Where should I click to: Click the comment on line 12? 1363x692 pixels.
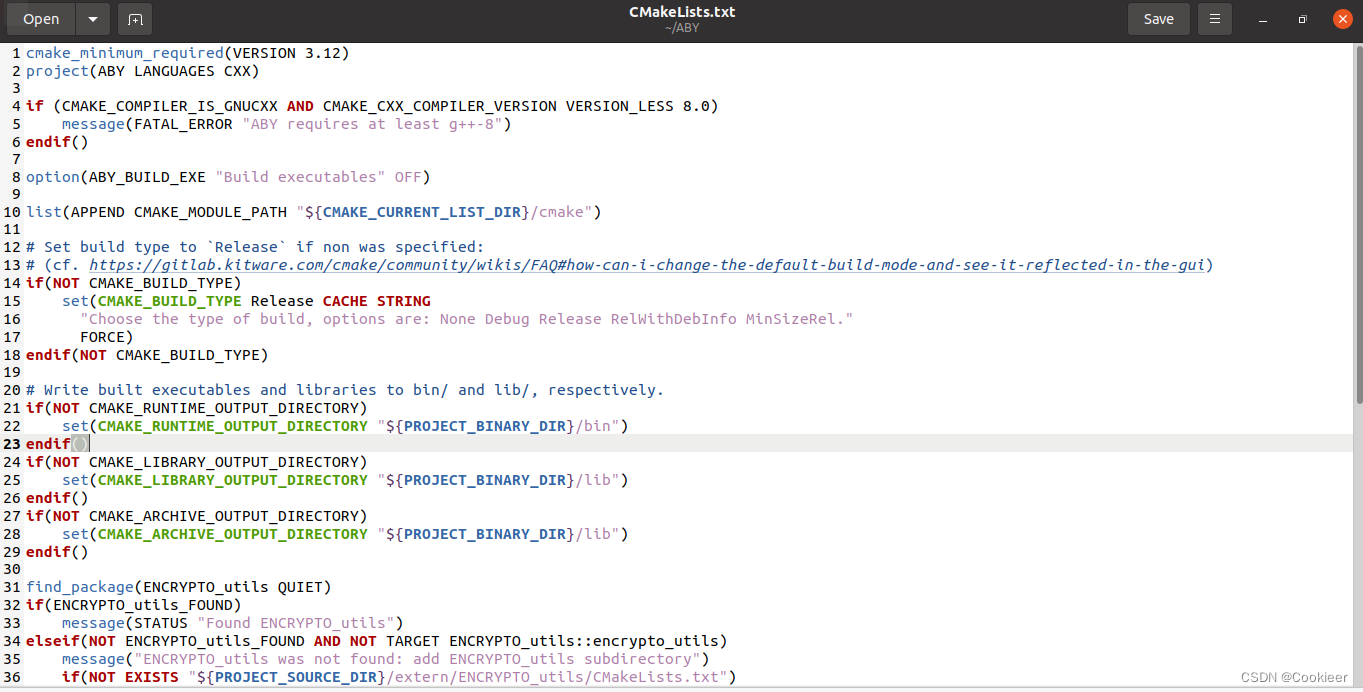[x=255, y=247]
